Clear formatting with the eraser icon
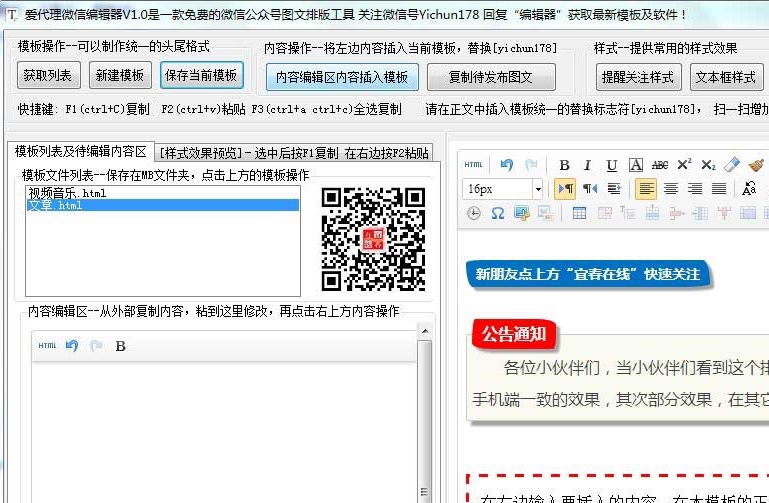The width and height of the screenshot is (769, 503). pyautogui.click(x=732, y=165)
